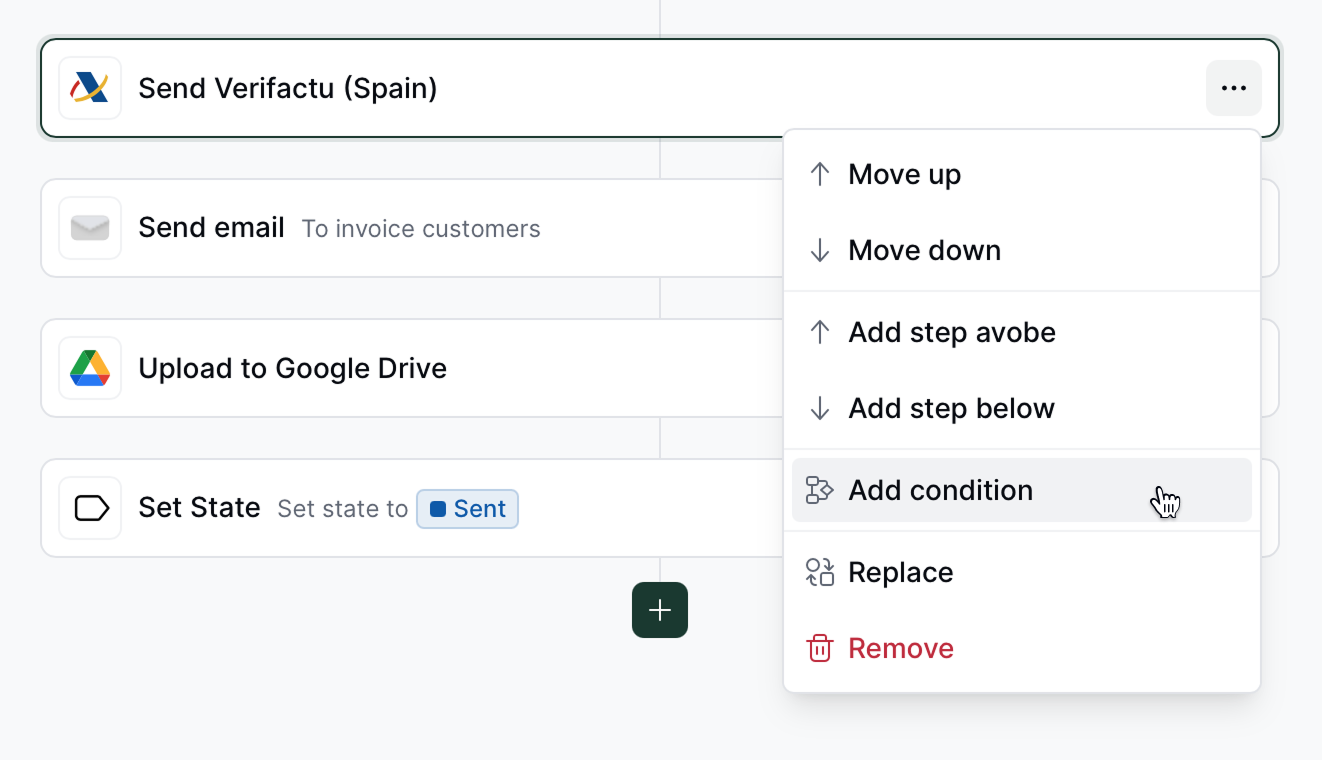Click the gray envelope email icon
This screenshot has height=760, width=1322.
pos(90,228)
